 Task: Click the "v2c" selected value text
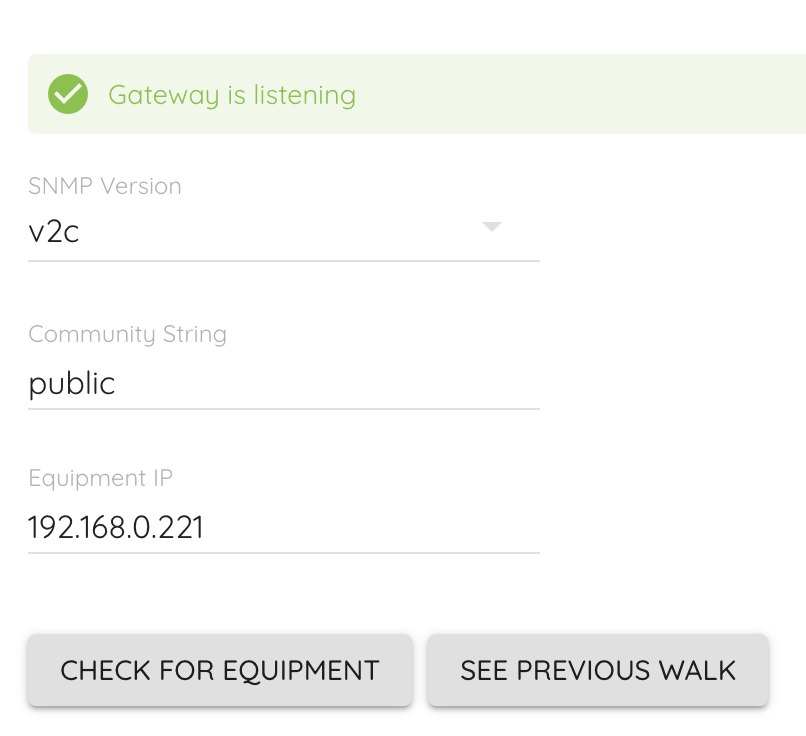pyautogui.click(x=54, y=233)
